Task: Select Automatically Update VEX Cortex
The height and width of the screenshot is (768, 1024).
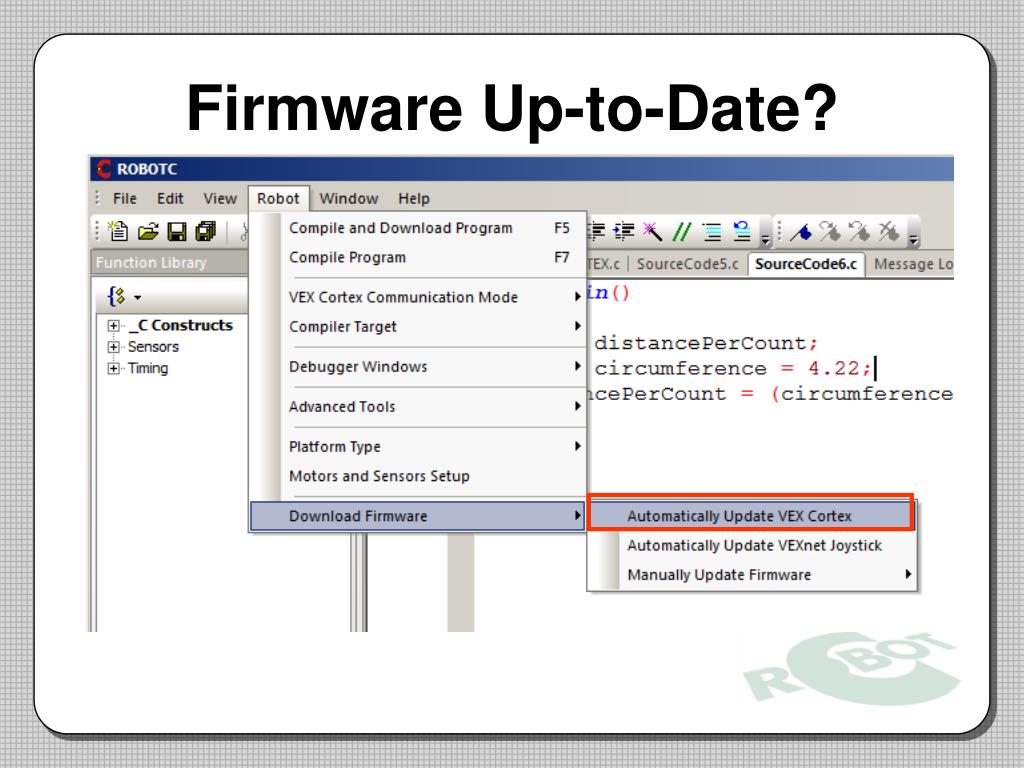Action: coord(750,516)
